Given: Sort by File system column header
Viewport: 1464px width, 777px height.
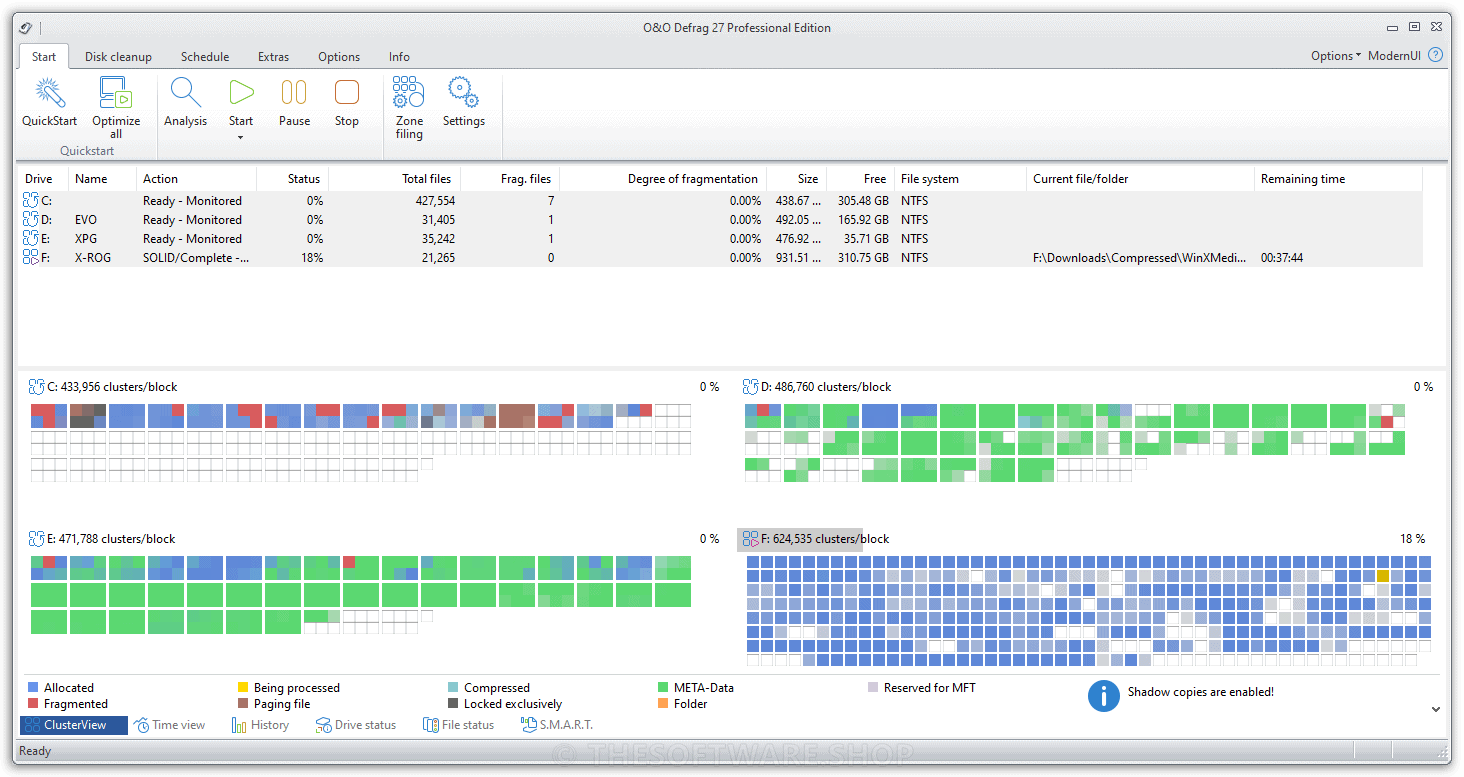Looking at the screenshot, I should (960, 179).
